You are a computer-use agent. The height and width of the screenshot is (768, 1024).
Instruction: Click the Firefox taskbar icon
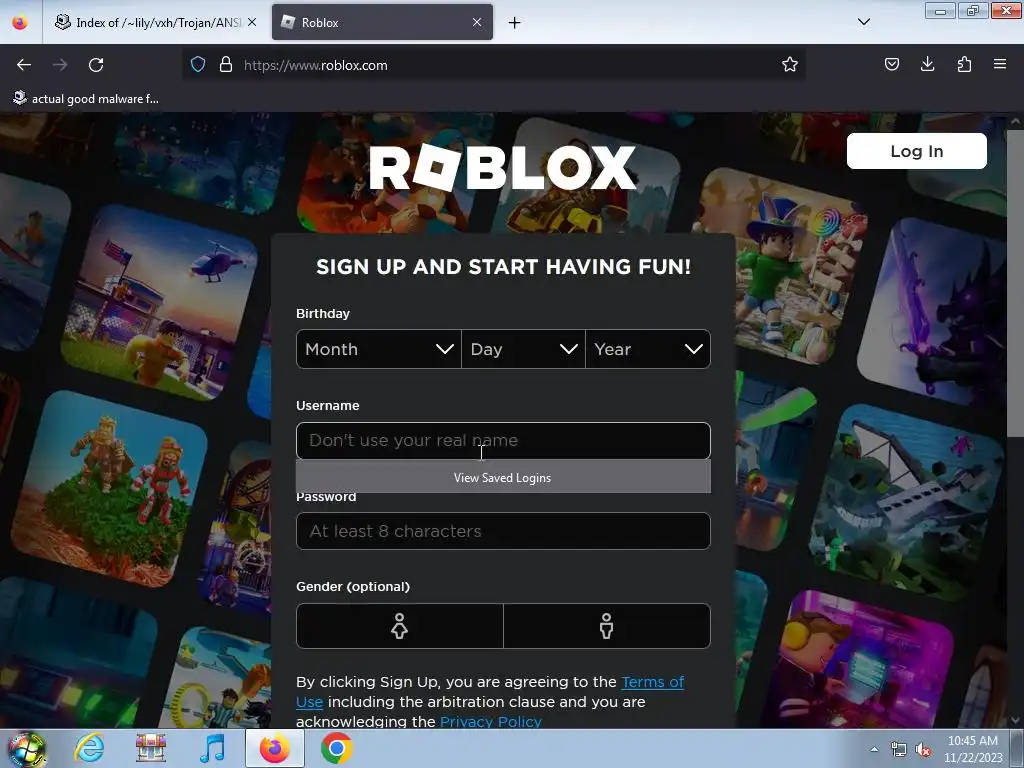coord(274,749)
